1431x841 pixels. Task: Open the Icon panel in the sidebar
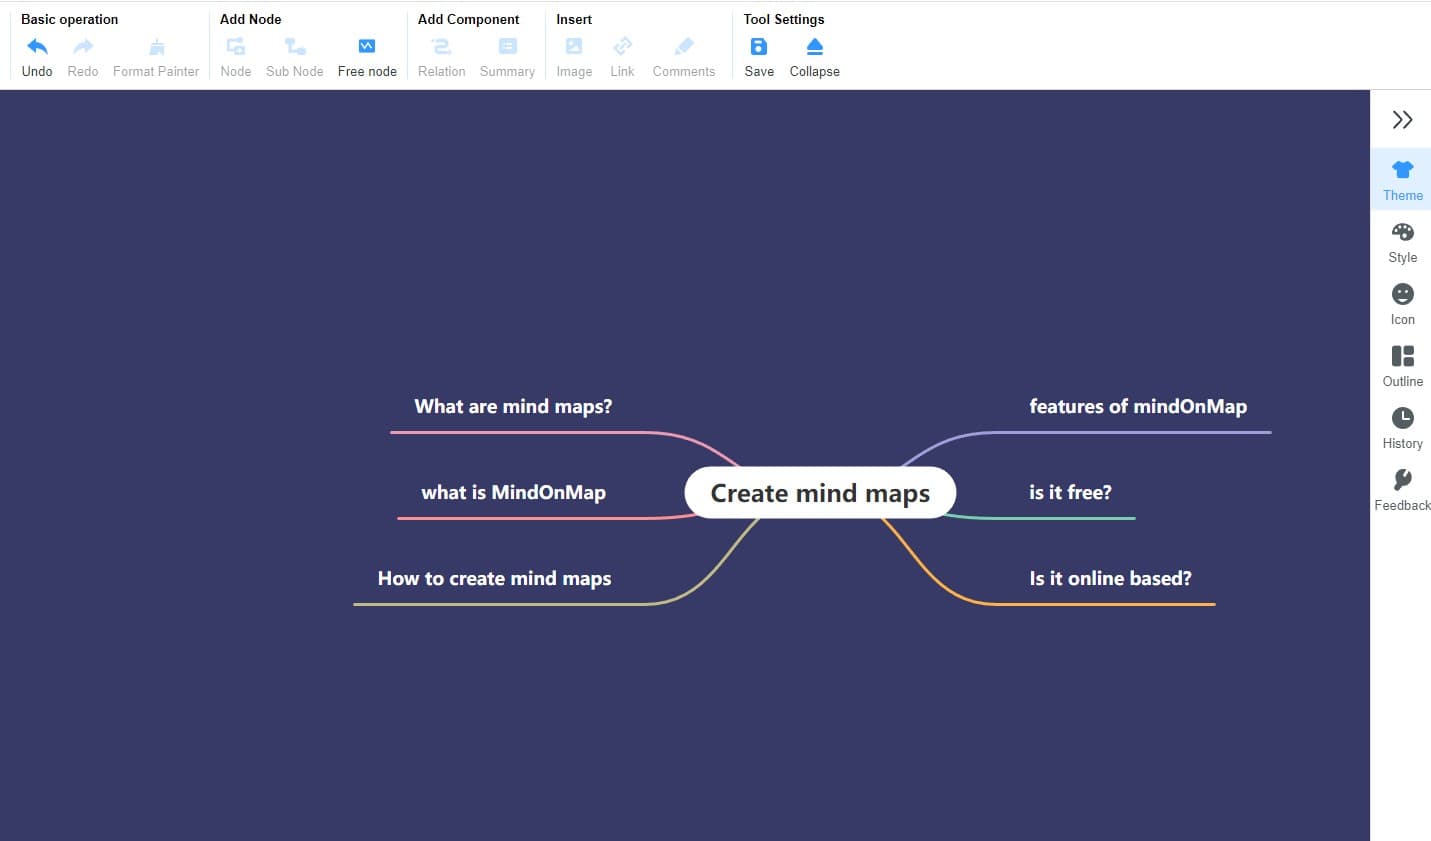(x=1402, y=302)
